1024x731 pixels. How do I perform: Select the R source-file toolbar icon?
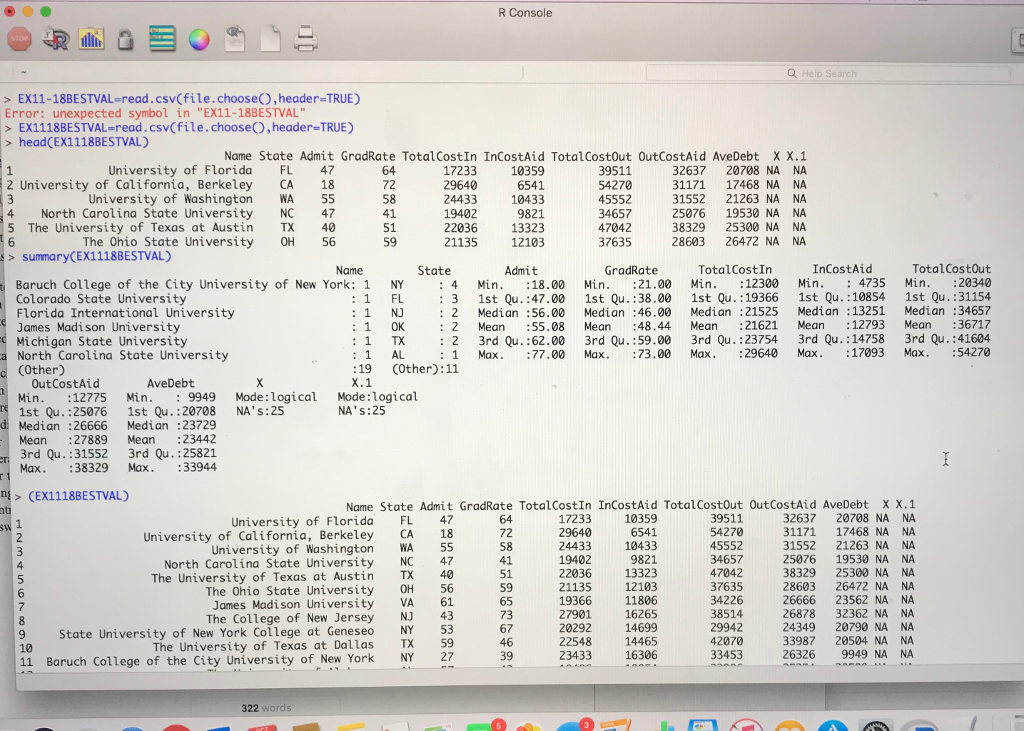57,38
